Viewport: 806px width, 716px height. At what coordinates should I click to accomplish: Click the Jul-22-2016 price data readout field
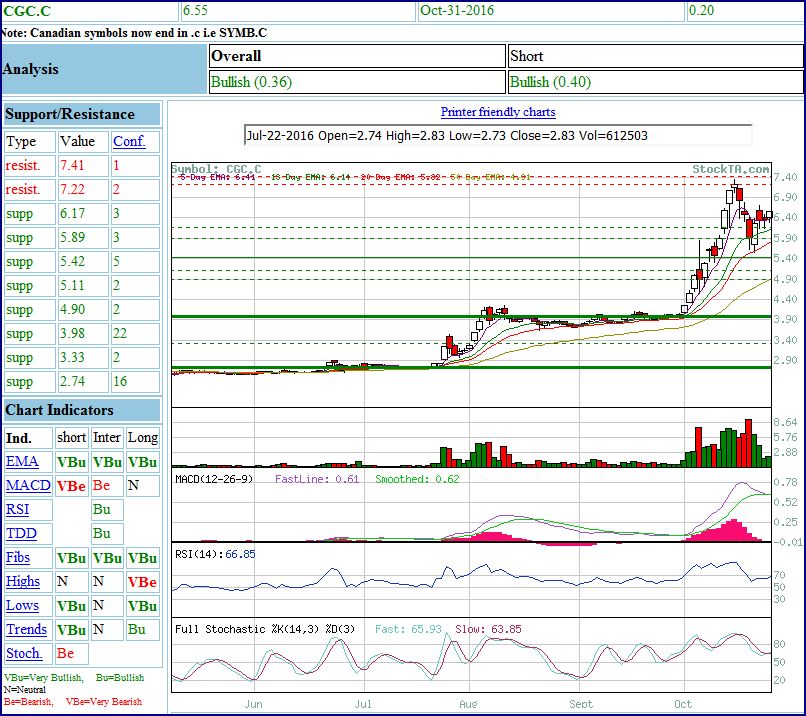point(497,135)
